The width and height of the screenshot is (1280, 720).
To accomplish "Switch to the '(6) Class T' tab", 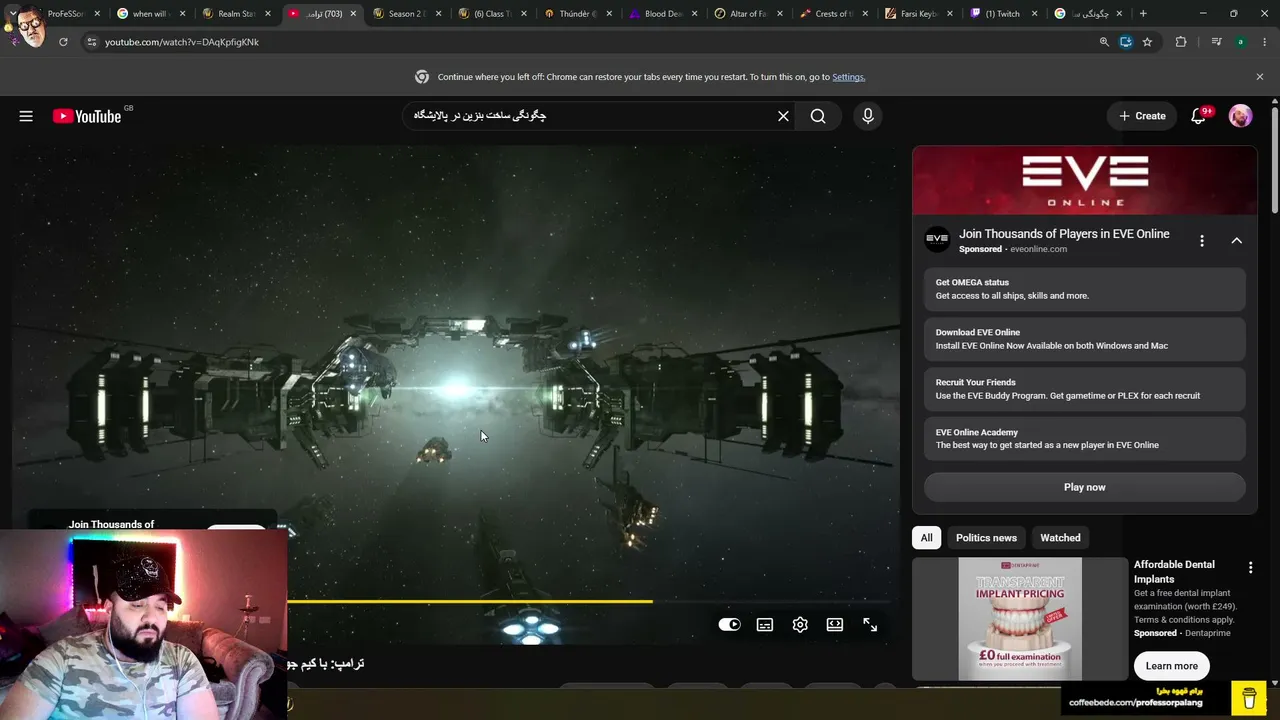I will [492, 14].
